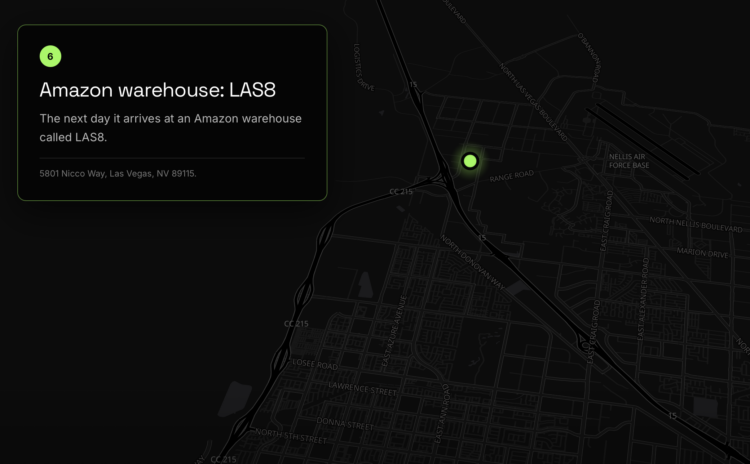Click the 'NORTH NELLIS BOULEVARD' map label
Screen dimensions: 750x464
[x=696, y=224]
